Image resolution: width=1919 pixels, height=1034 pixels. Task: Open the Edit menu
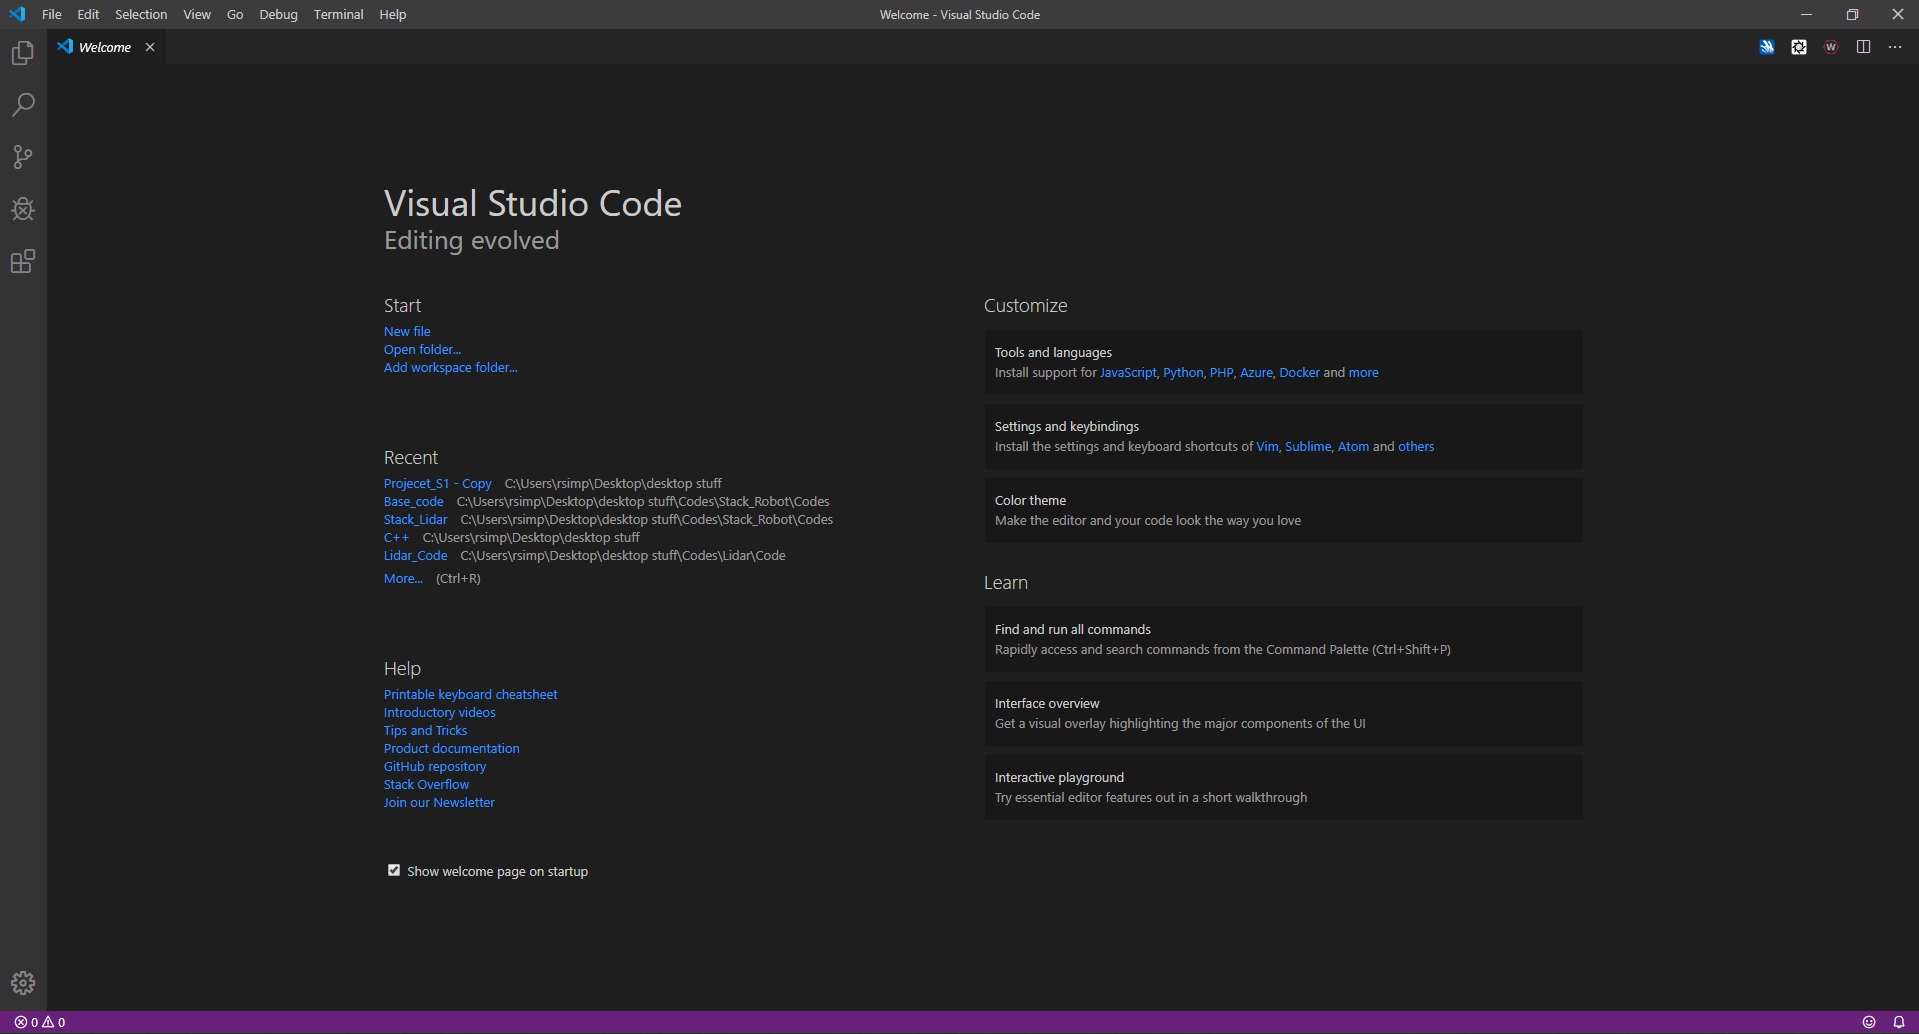point(88,14)
